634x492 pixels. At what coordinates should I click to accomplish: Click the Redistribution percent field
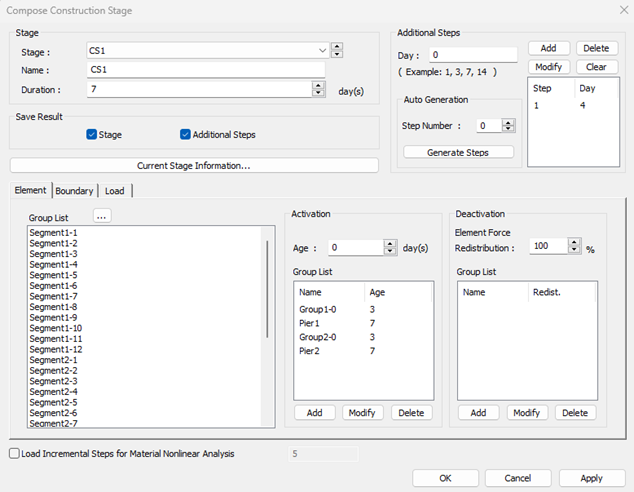[x=548, y=246]
